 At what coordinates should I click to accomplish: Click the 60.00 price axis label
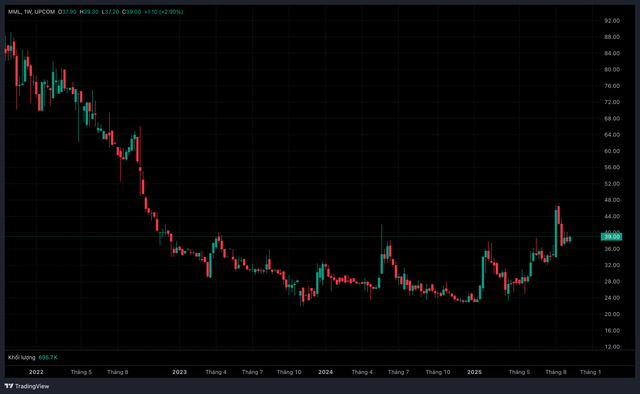612,151
